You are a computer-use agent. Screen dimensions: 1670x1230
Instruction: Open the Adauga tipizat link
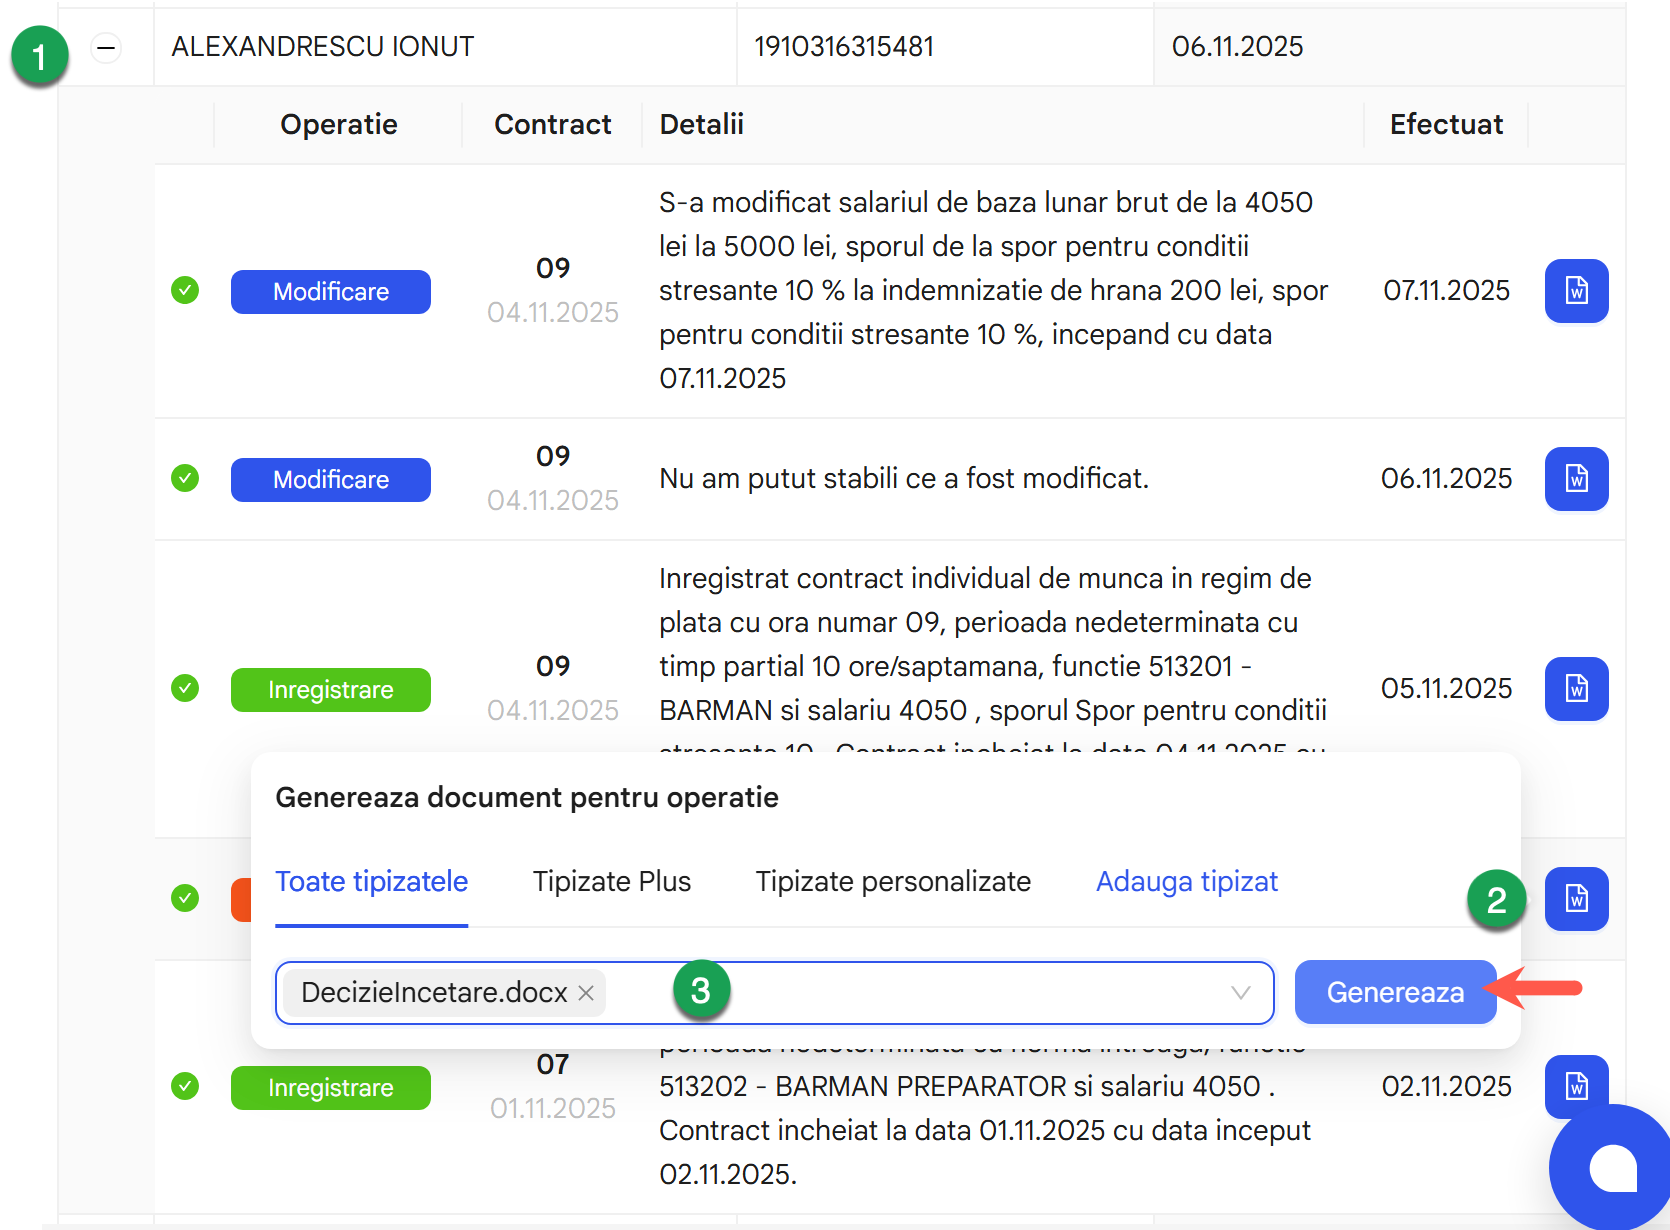[x=1186, y=881]
